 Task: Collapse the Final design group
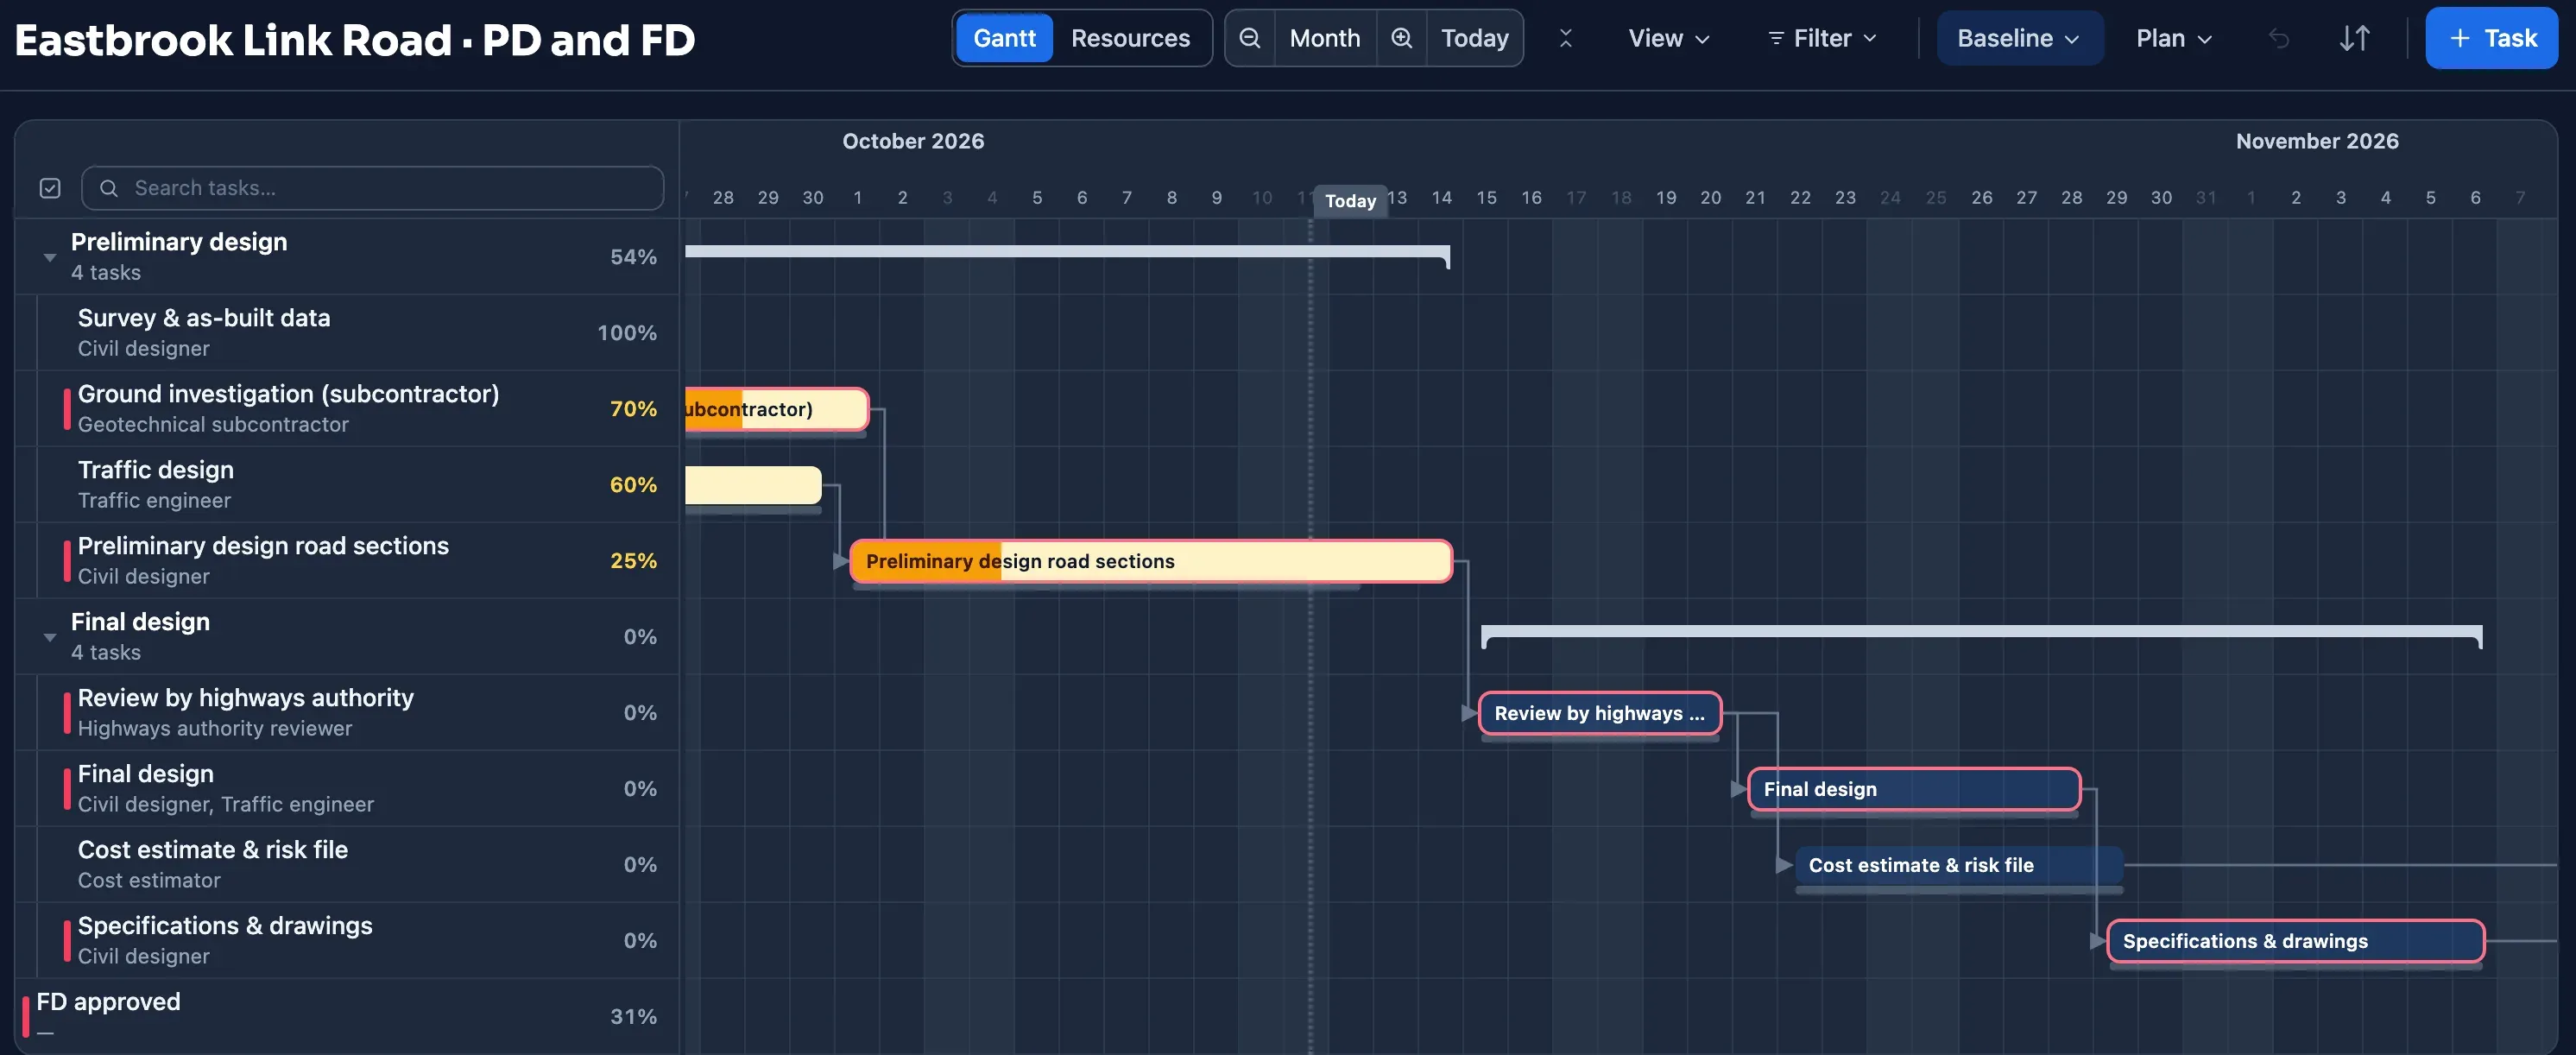pos(49,638)
